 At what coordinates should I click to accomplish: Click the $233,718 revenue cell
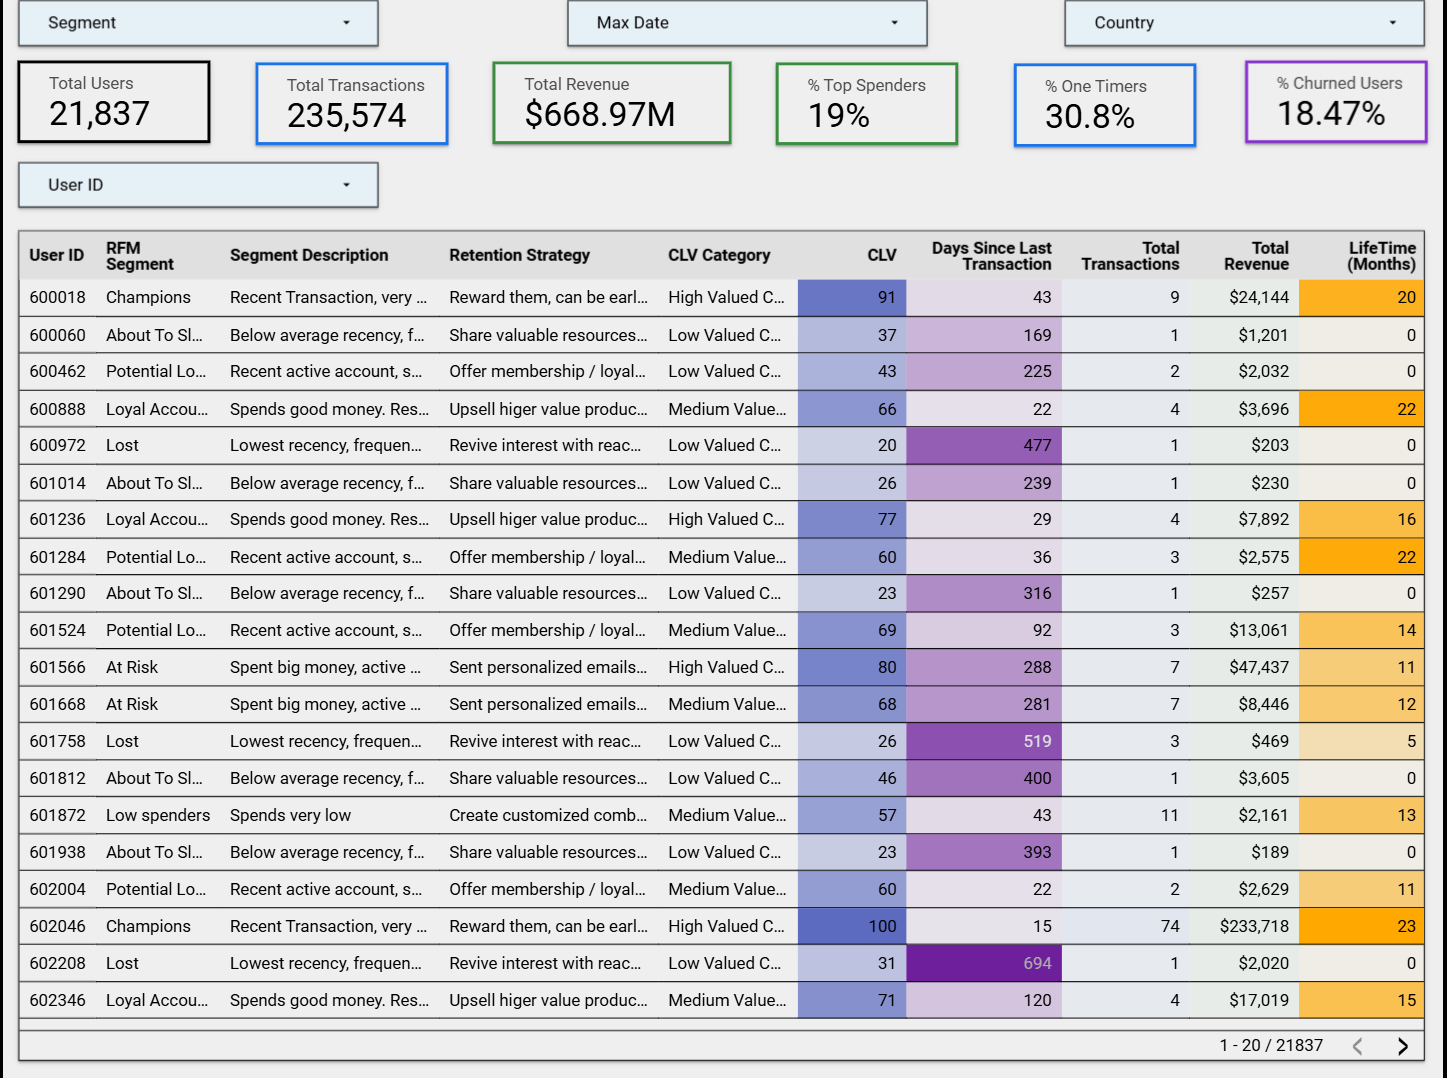click(x=1244, y=926)
